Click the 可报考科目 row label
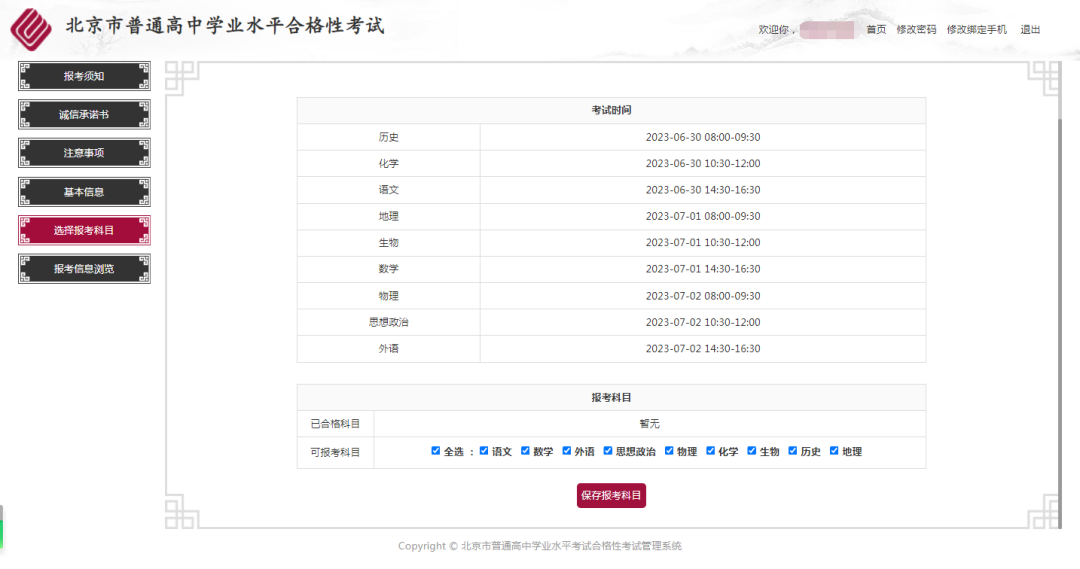This screenshot has width=1080, height=569. point(335,453)
